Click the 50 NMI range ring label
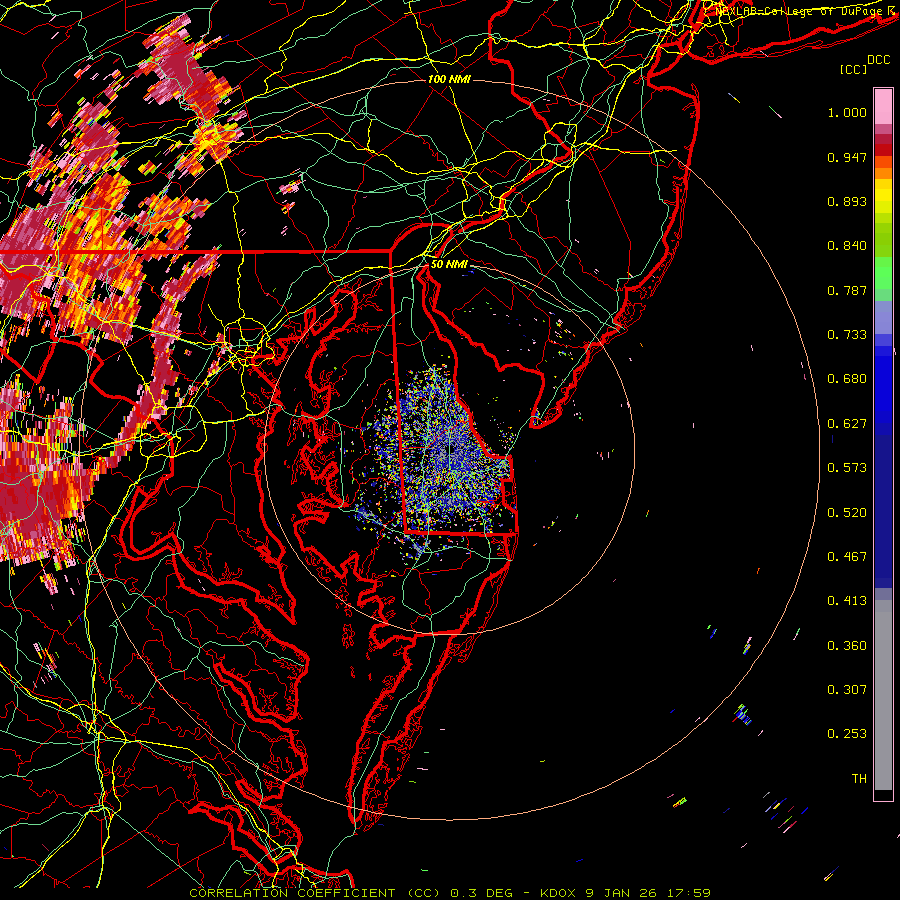900x900 pixels. click(449, 264)
